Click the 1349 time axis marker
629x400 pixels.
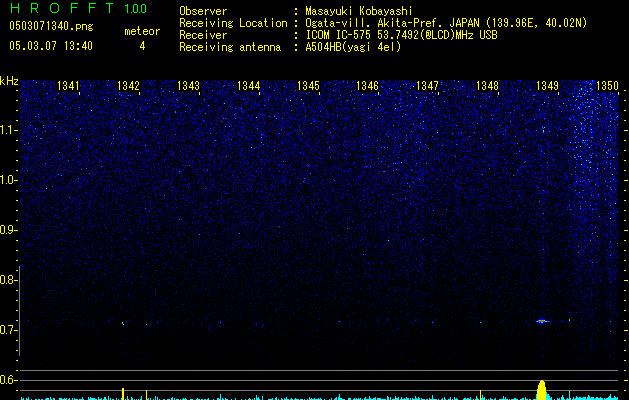pyautogui.click(x=548, y=85)
